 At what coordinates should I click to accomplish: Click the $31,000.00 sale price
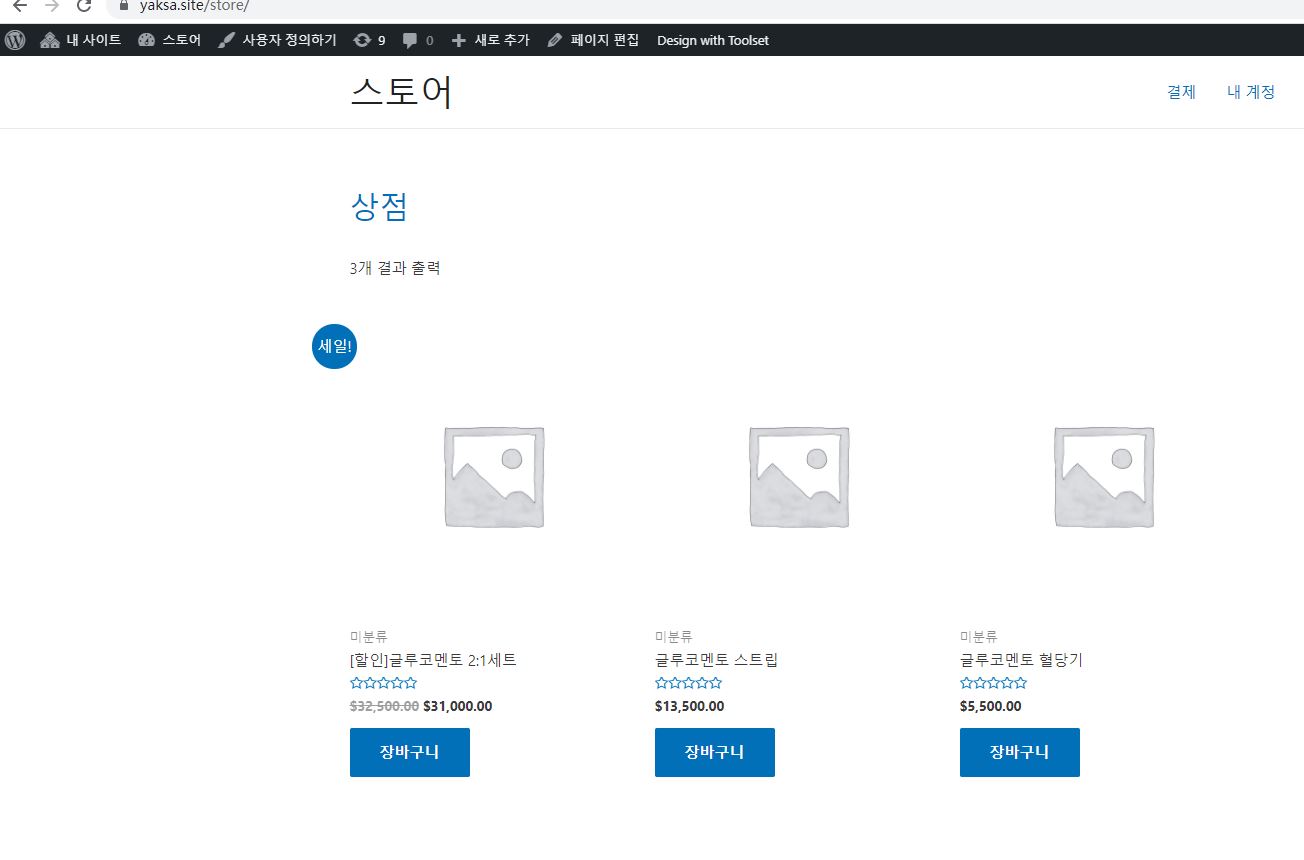(458, 706)
